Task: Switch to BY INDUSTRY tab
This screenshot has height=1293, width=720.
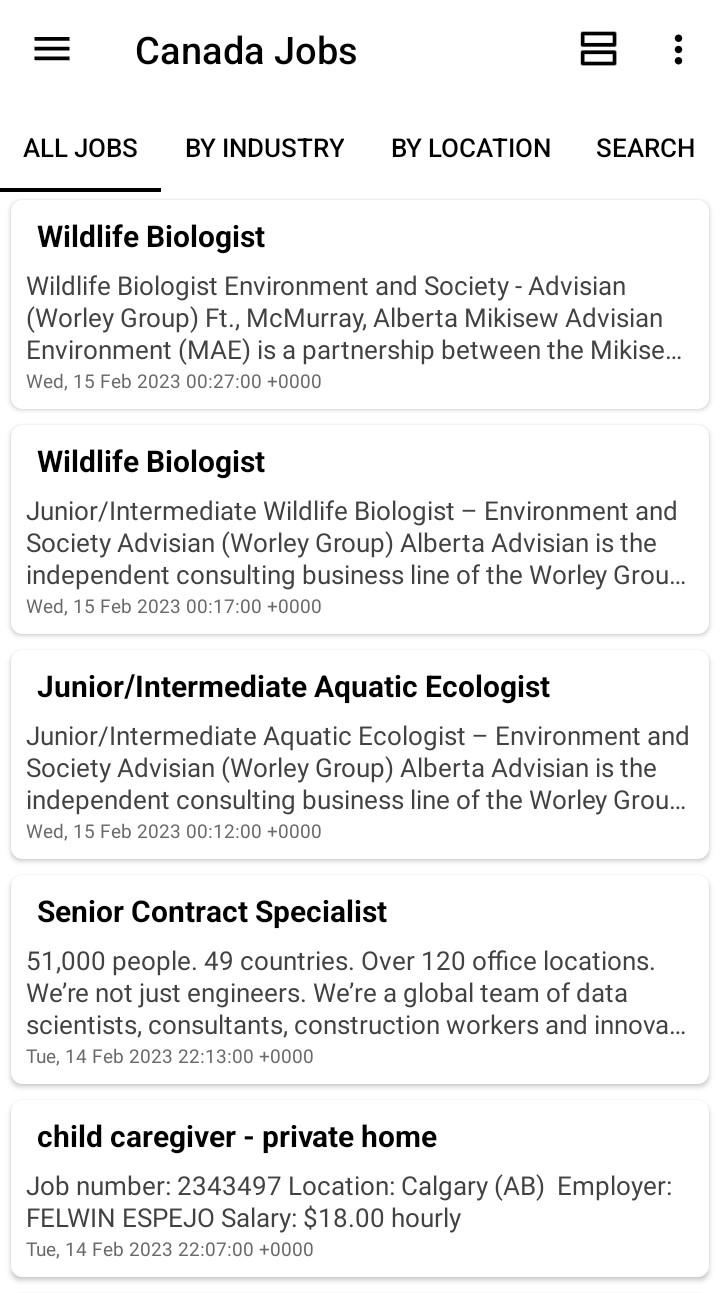Action: (264, 148)
